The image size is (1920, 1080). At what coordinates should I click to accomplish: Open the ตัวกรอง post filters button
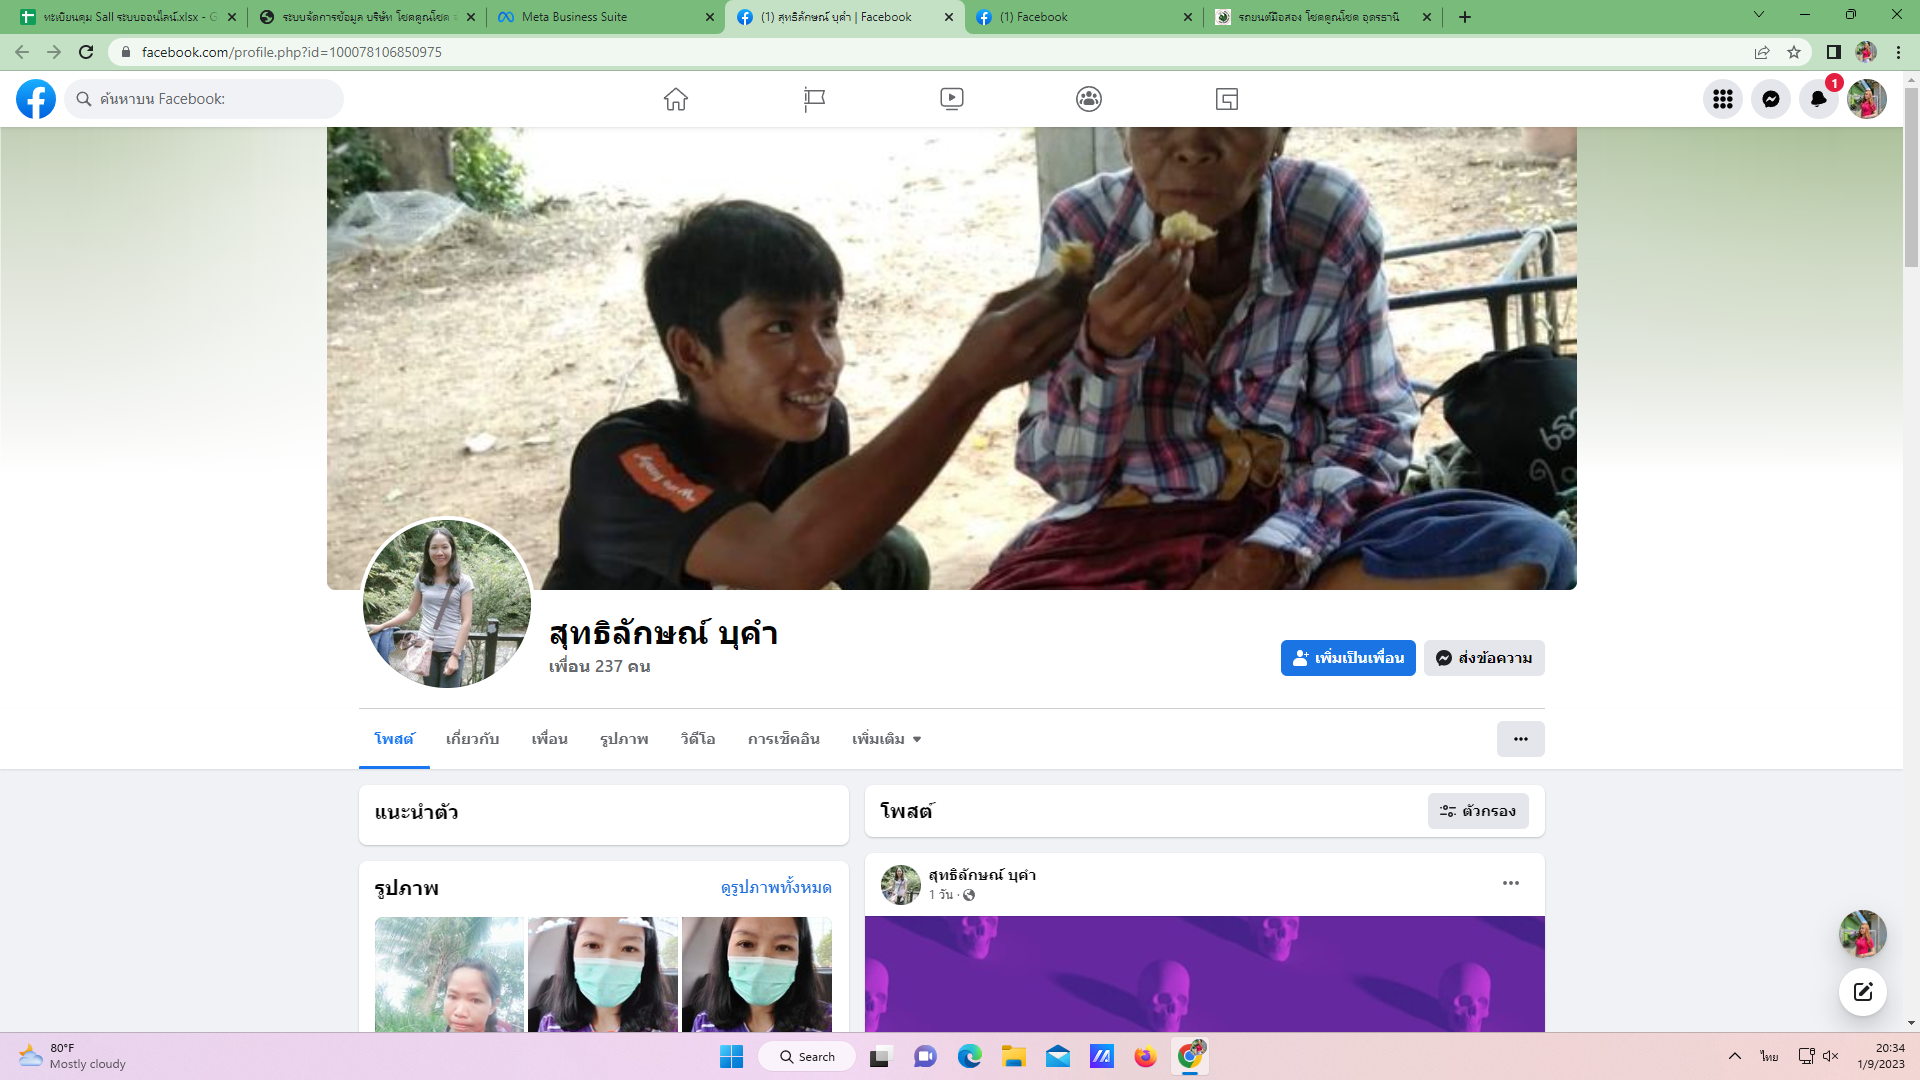[1477, 811]
